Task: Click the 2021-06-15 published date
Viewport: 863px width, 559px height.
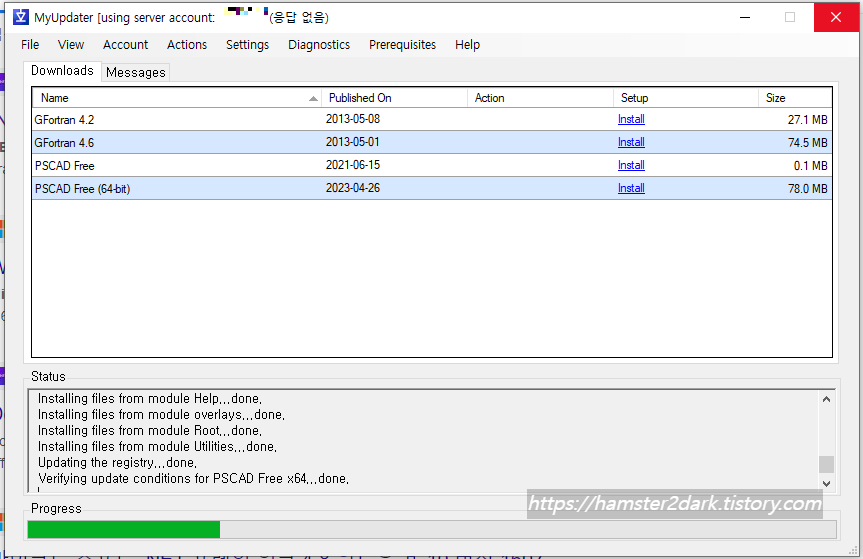Action: click(x=353, y=166)
